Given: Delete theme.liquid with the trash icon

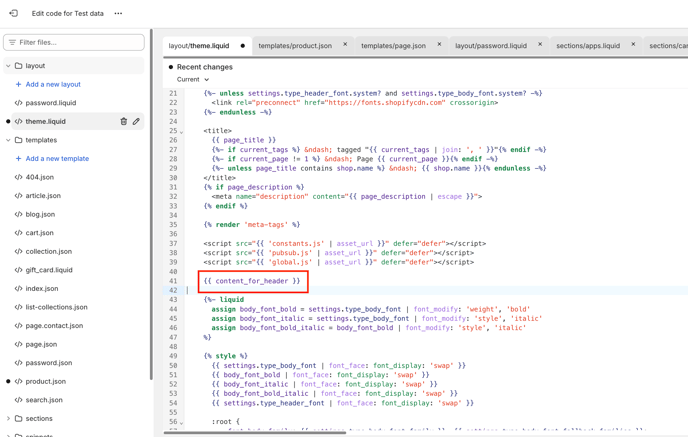Looking at the screenshot, I should (124, 121).
